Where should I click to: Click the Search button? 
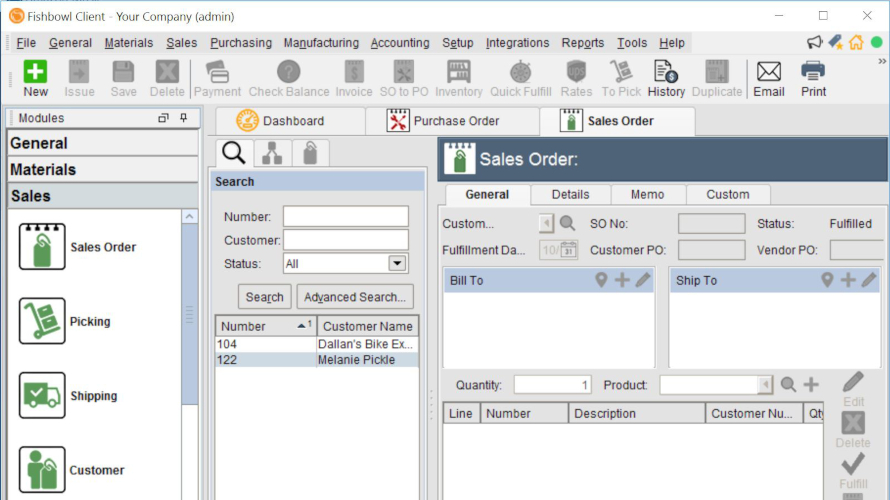tap(265, 297)
